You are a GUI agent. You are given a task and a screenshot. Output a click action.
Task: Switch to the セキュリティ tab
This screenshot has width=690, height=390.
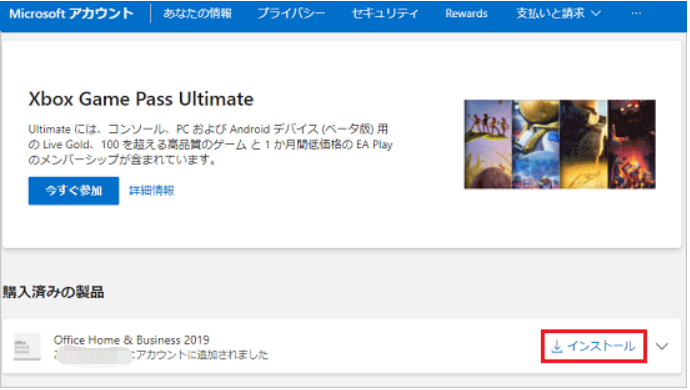pyautogui.click(x=385, y=14)
